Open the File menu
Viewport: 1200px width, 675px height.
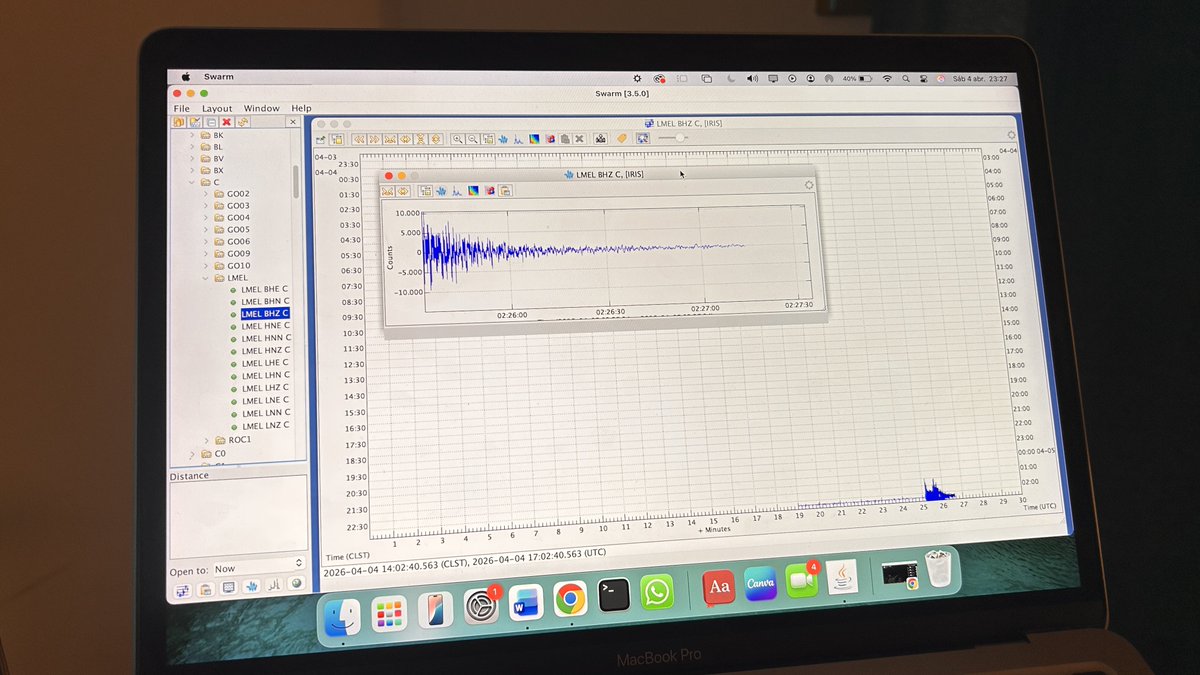point(181,108)
